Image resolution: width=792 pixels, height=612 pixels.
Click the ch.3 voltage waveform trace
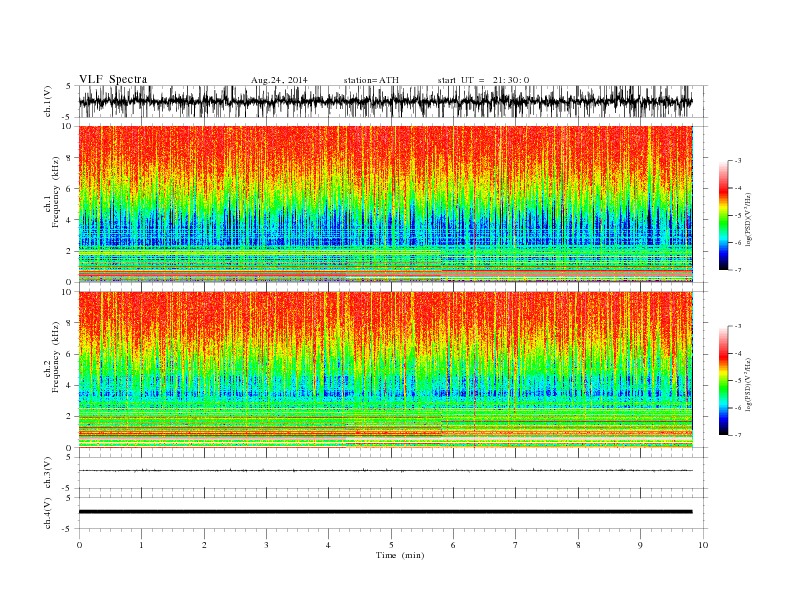pos(385,471)
